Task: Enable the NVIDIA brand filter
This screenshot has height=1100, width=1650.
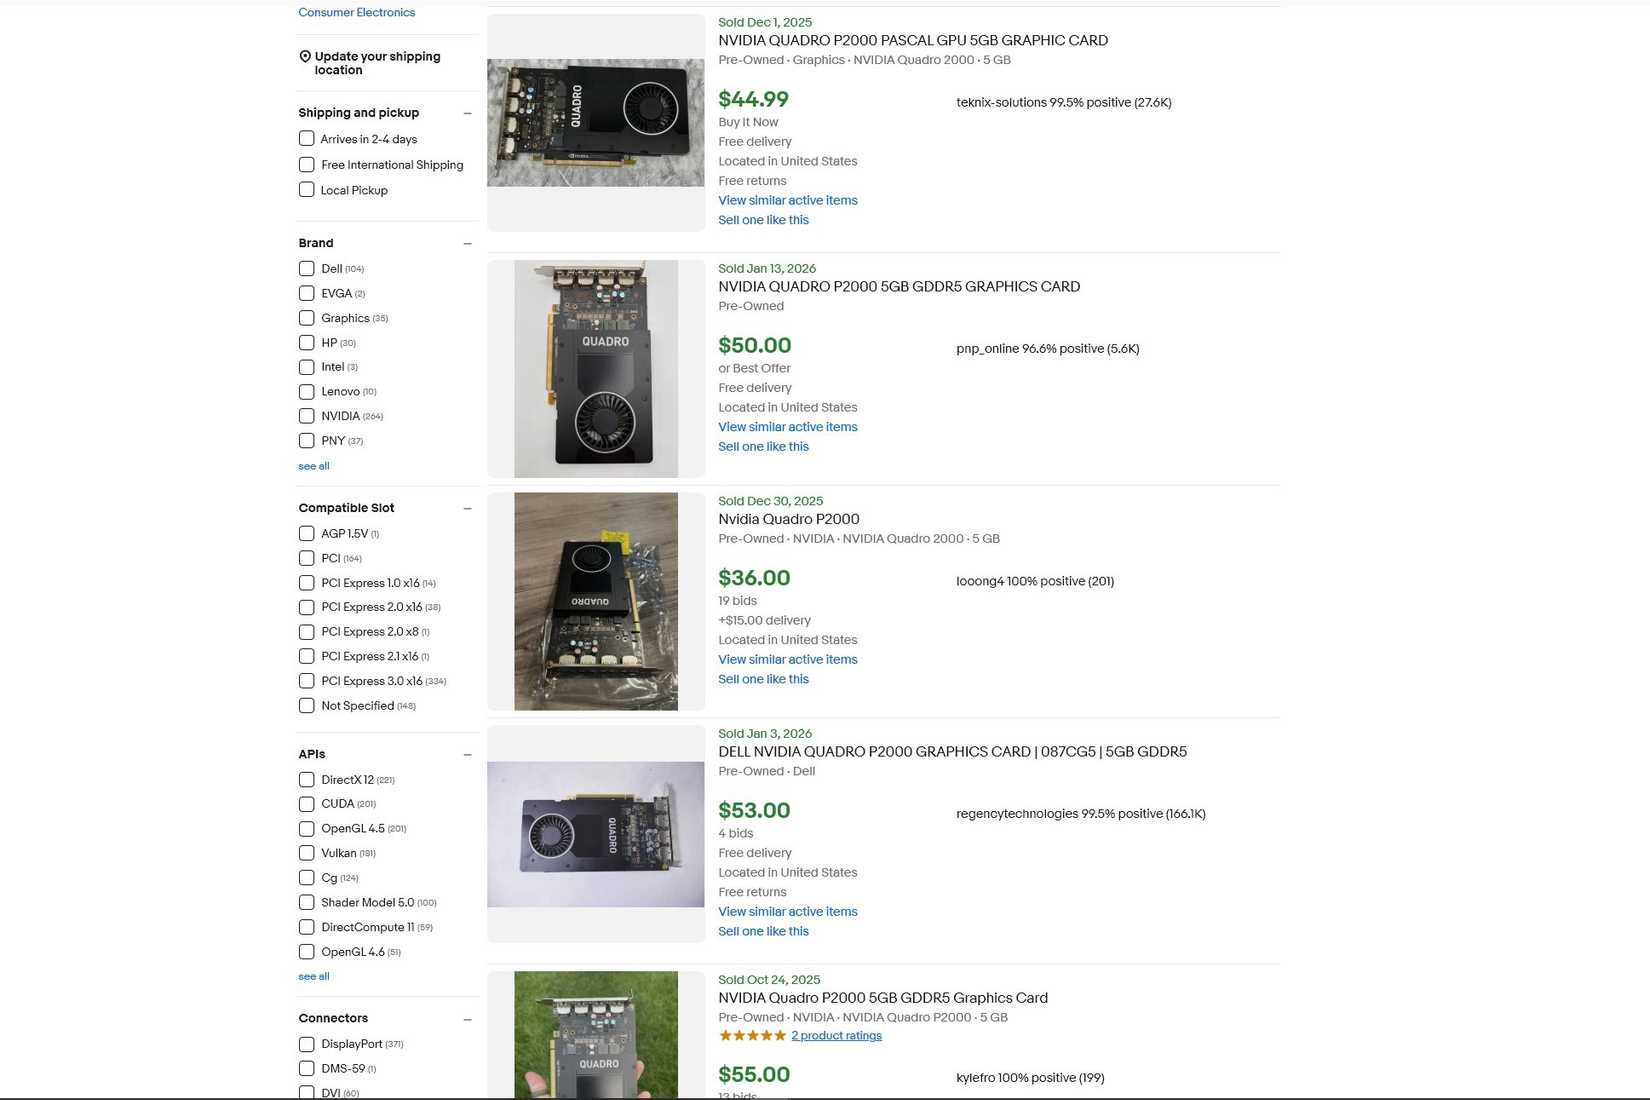Action: tap(307, 416)
